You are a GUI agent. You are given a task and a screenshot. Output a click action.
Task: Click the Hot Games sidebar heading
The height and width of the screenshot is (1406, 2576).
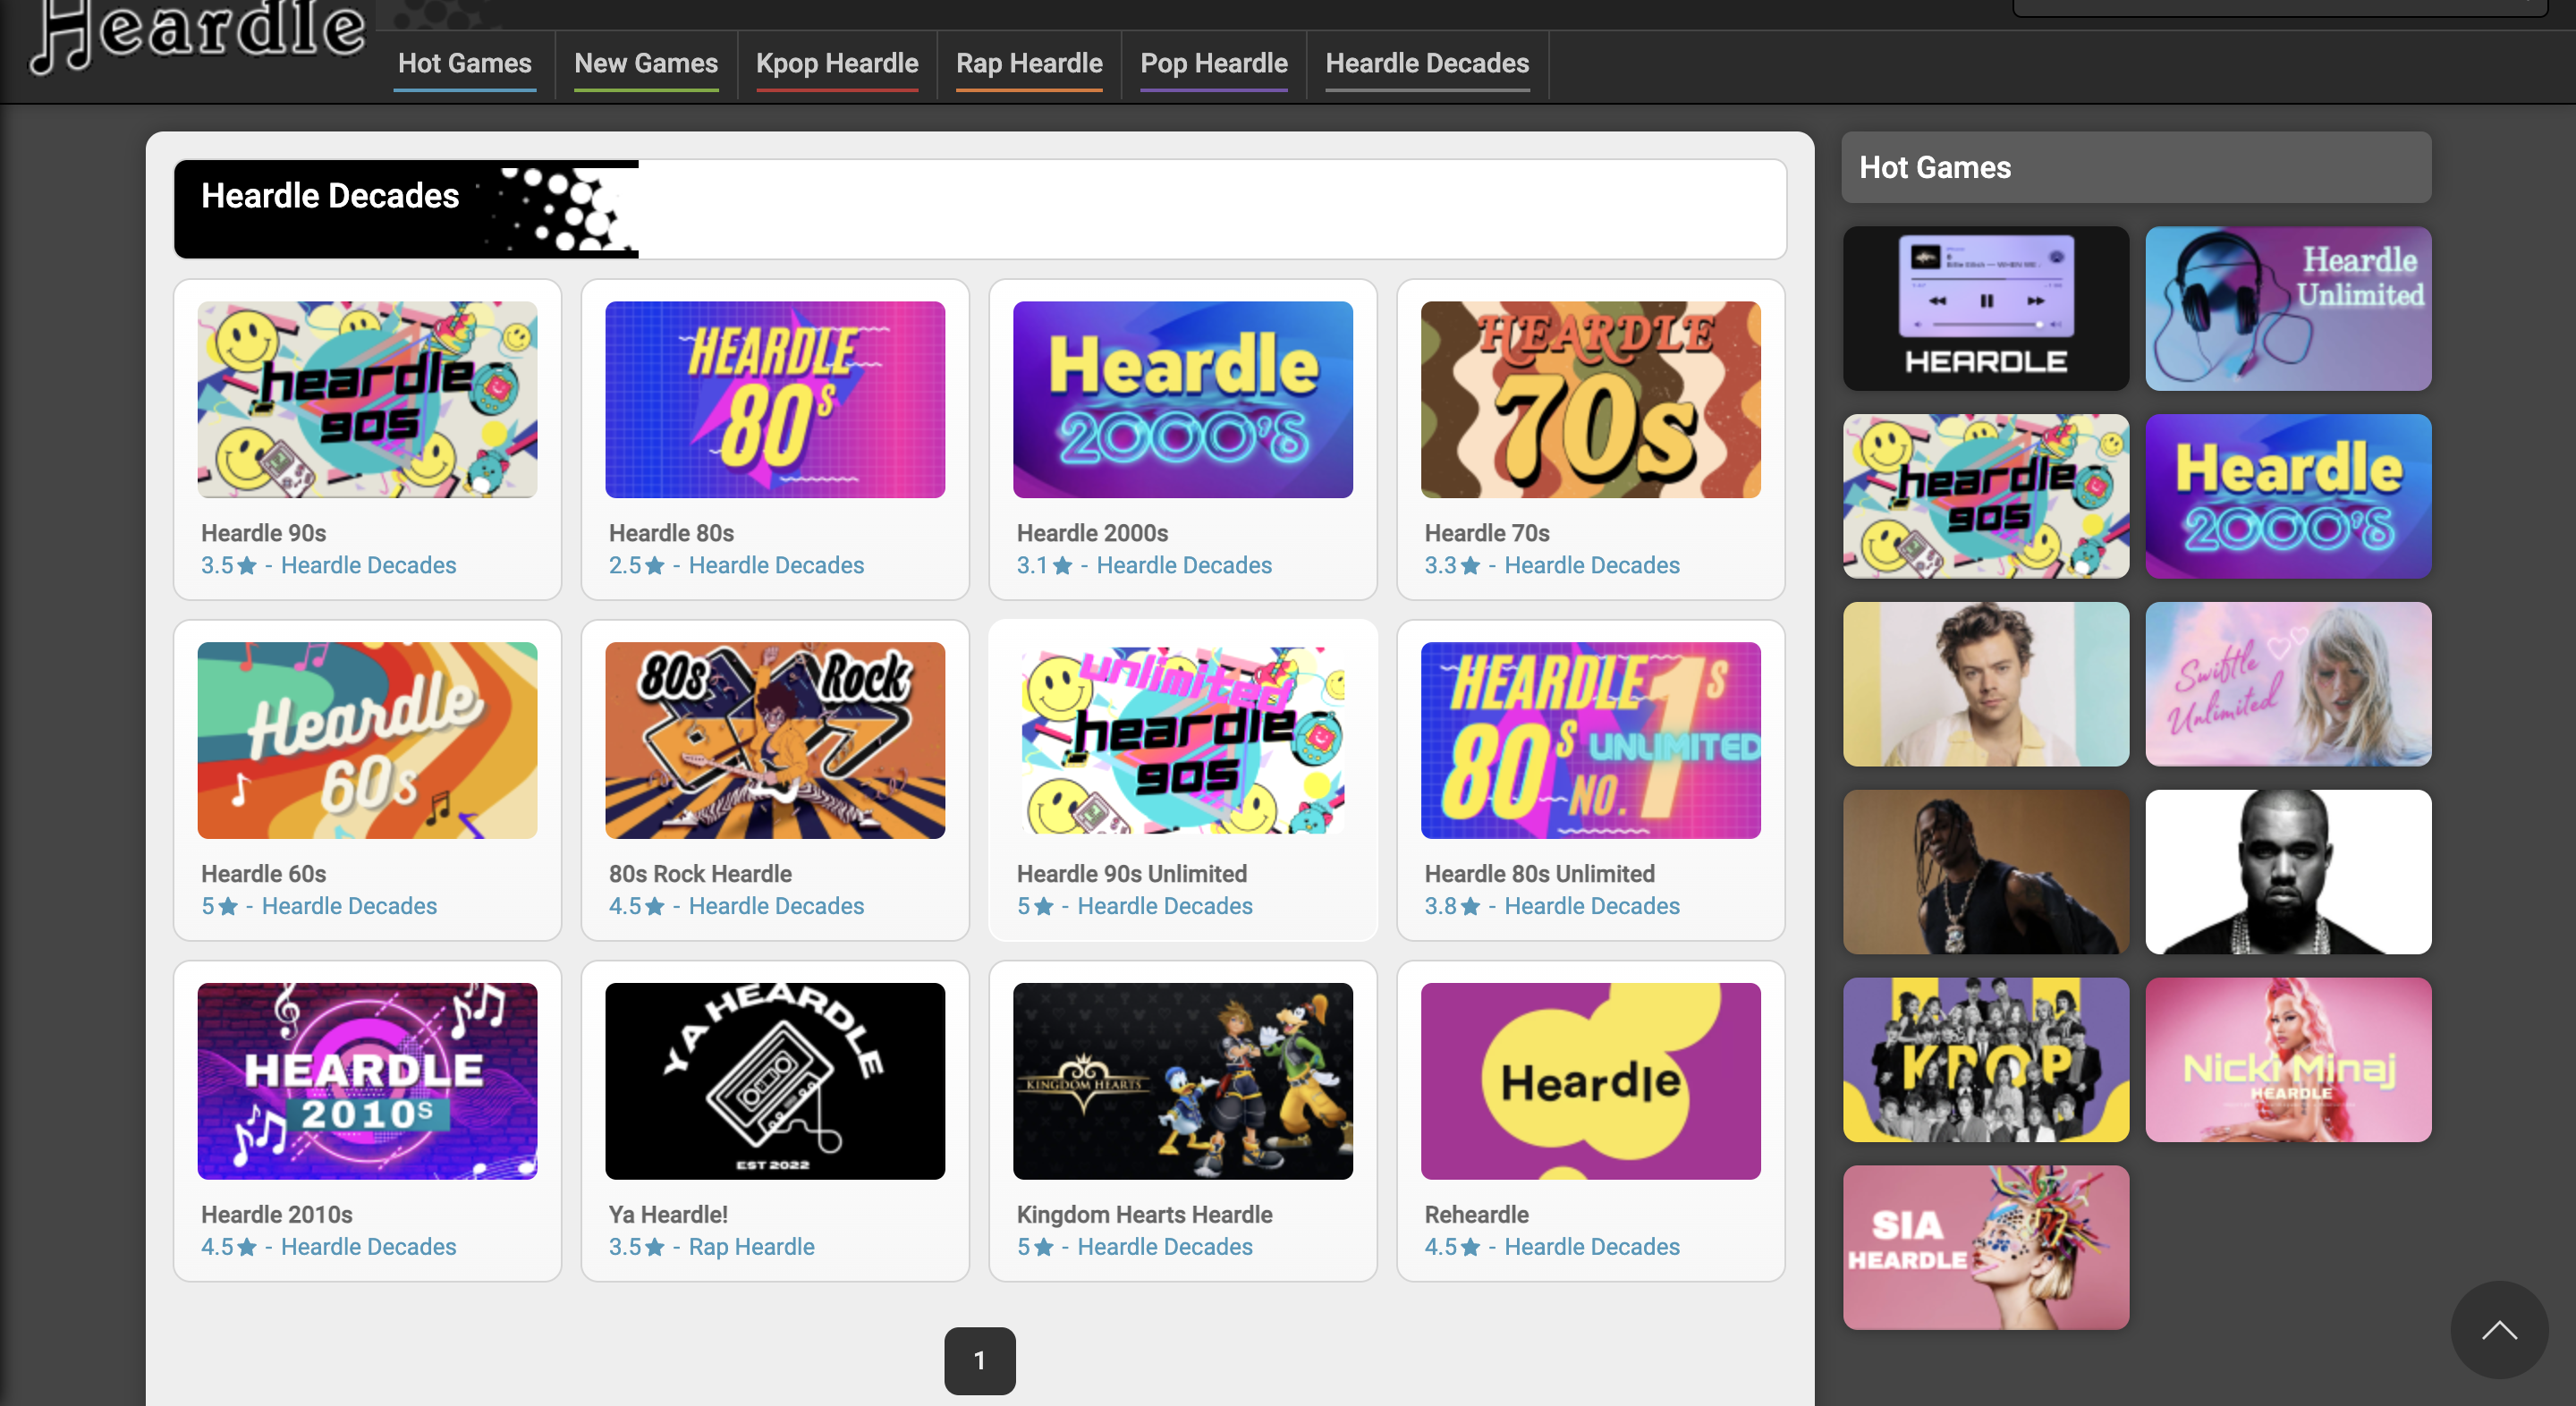[2136, 168]
